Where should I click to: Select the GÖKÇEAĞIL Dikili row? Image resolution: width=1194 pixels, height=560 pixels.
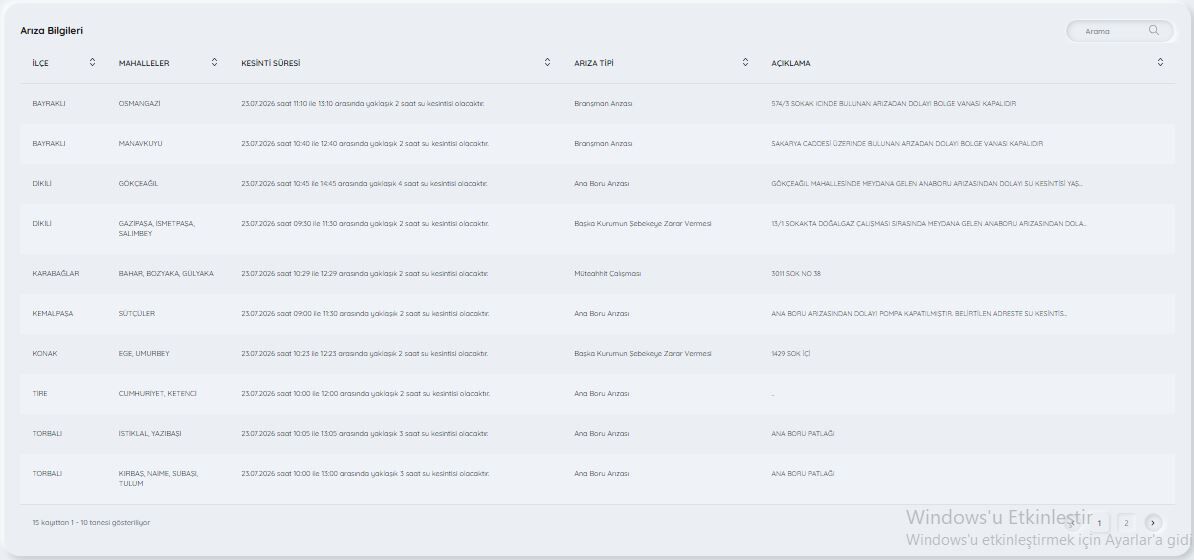(x=597, y=184)
